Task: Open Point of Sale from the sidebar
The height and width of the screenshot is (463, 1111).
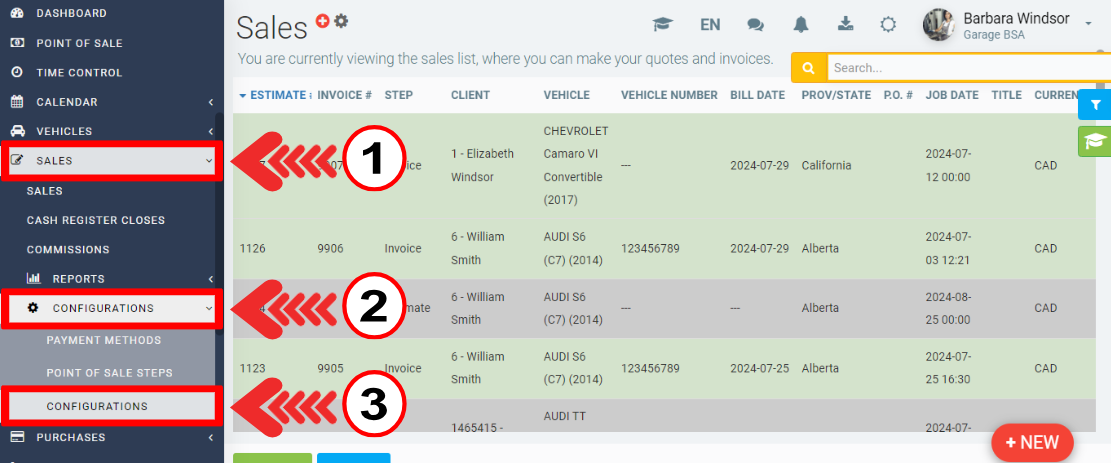Action: (x=78, y=43)
